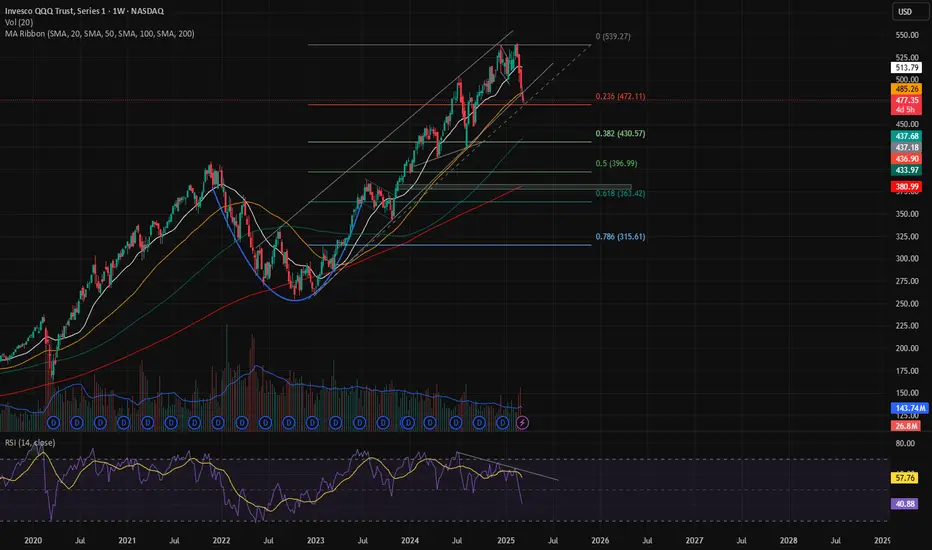Click the gray 437.18 price label
Viewport: 932px width, 550px height.
906,147
